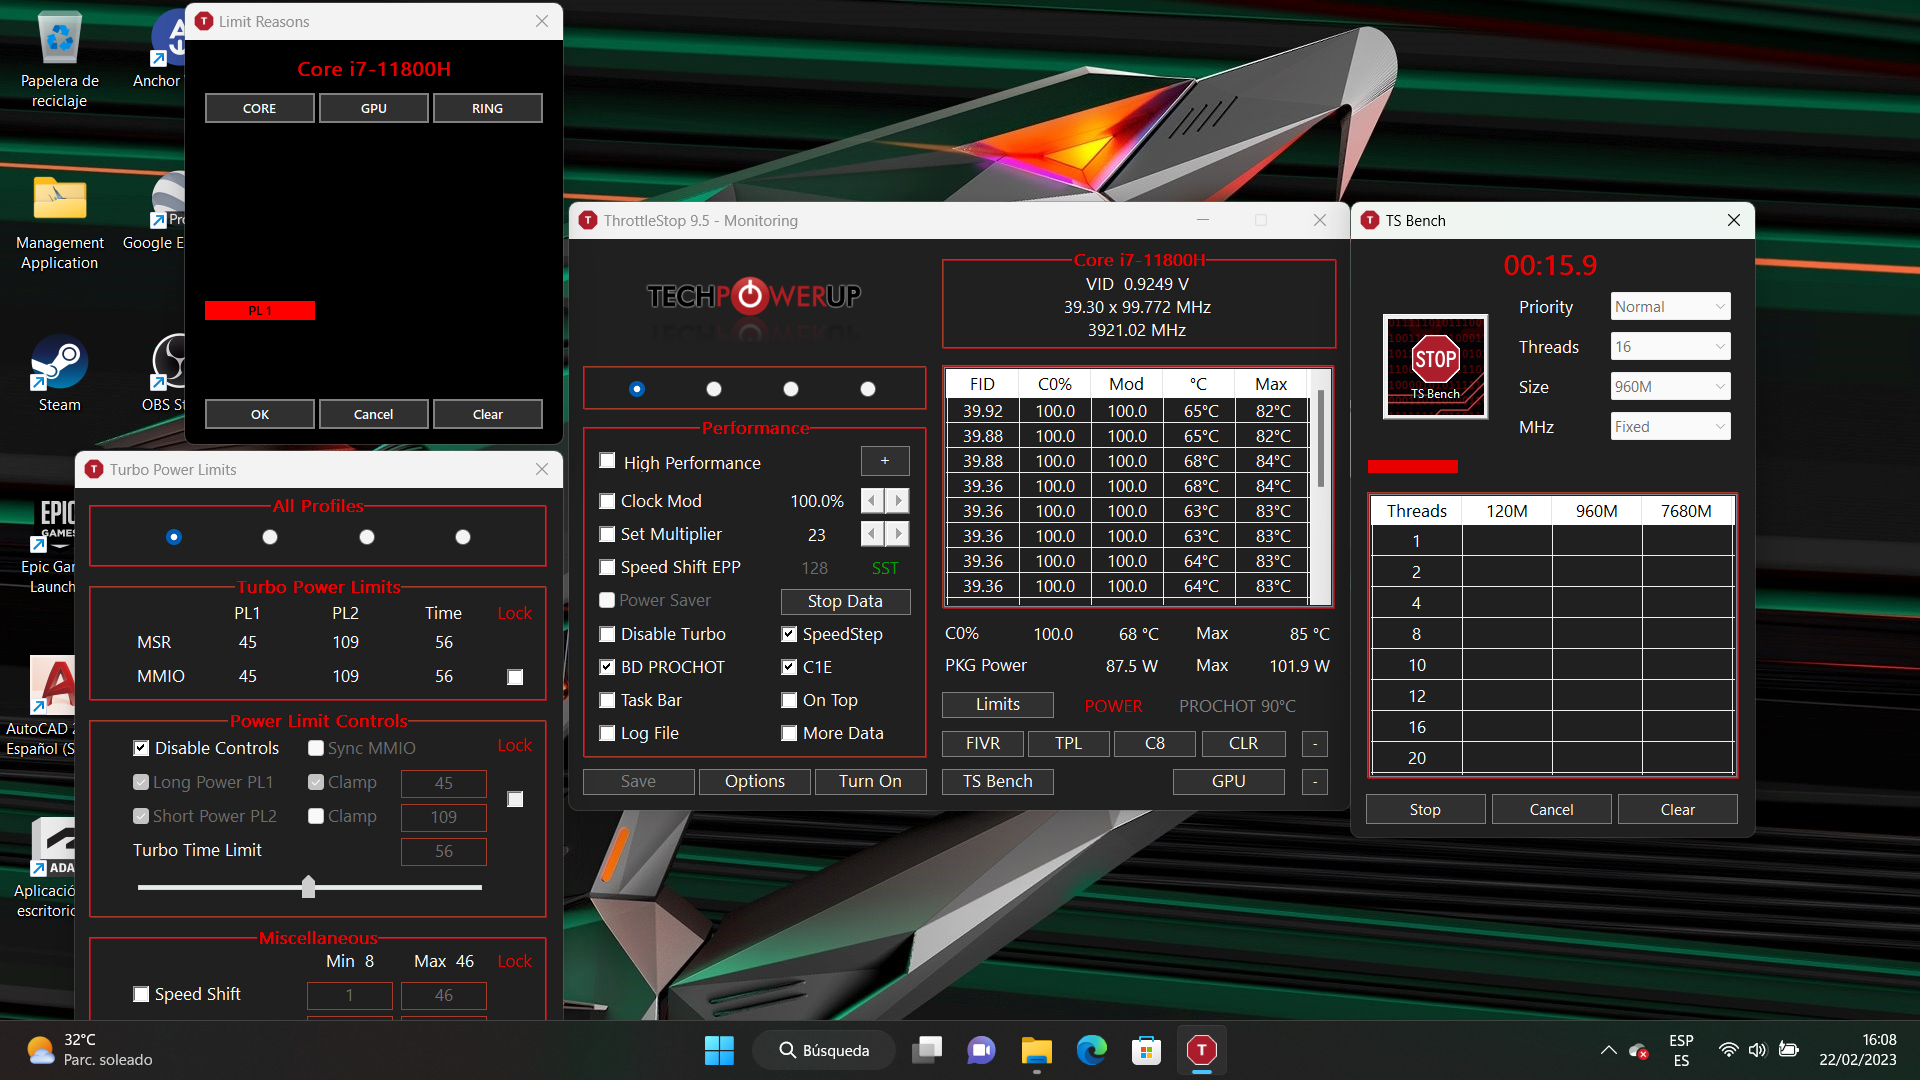The height and width of the screenshot is (1080, 1920).
Task: Click the security tray icon with red mark
Action: click(1638, 1050)
